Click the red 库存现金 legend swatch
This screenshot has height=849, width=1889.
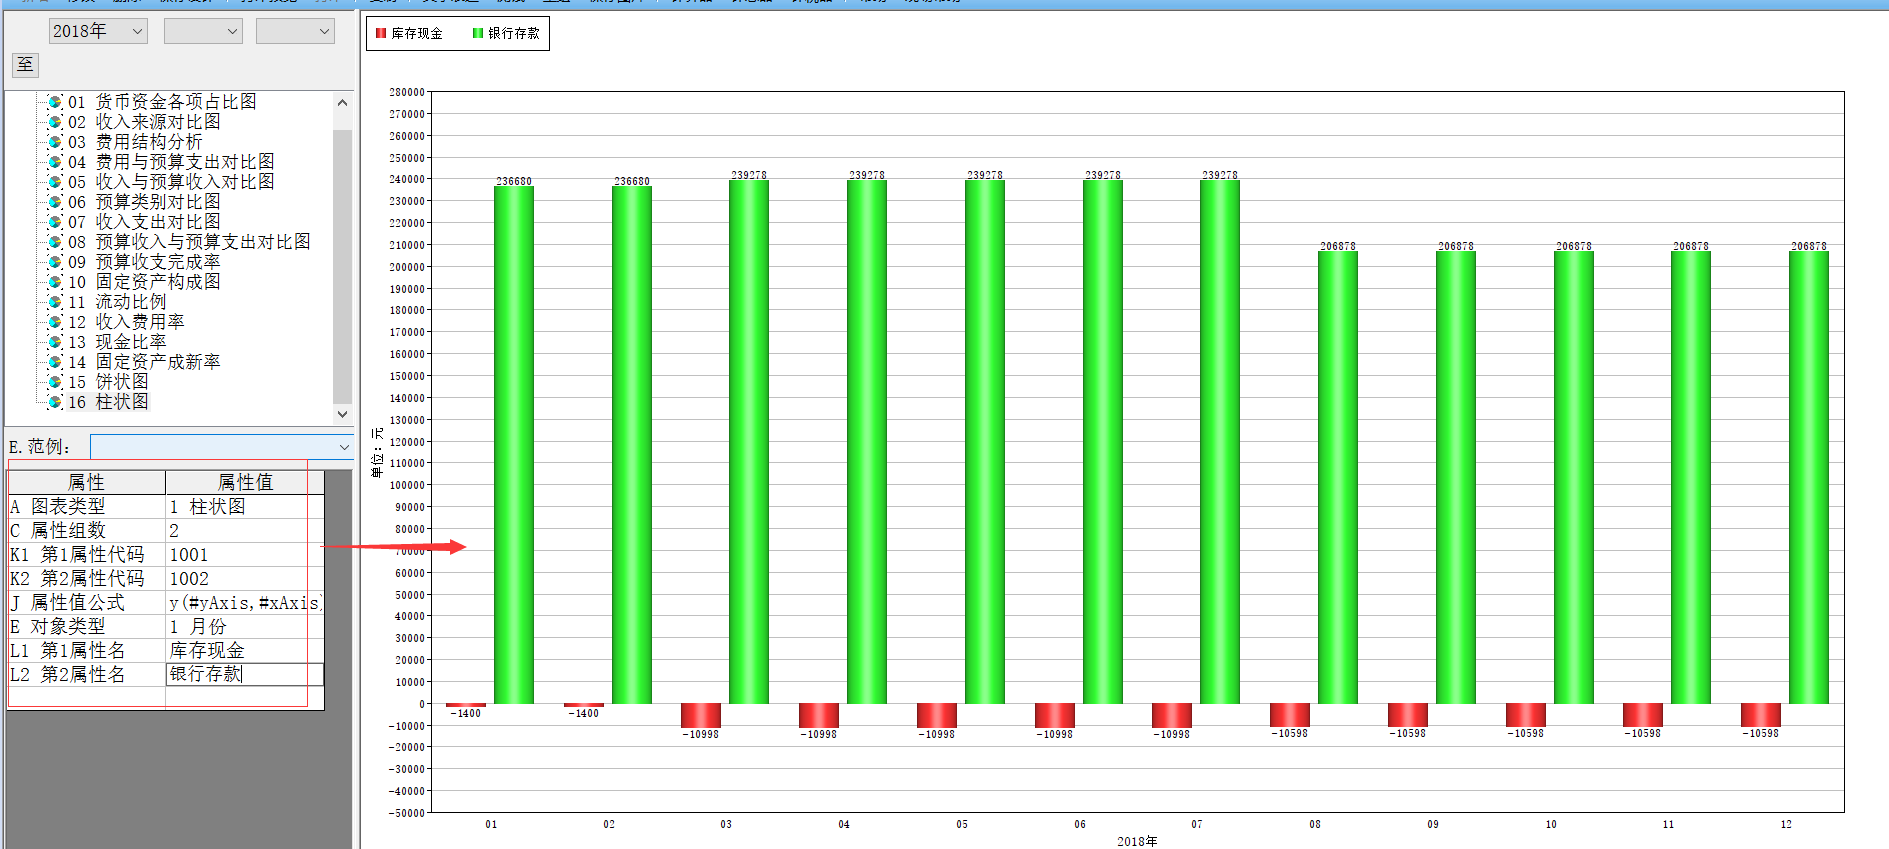pyautogui.click(x=381, y=33)
